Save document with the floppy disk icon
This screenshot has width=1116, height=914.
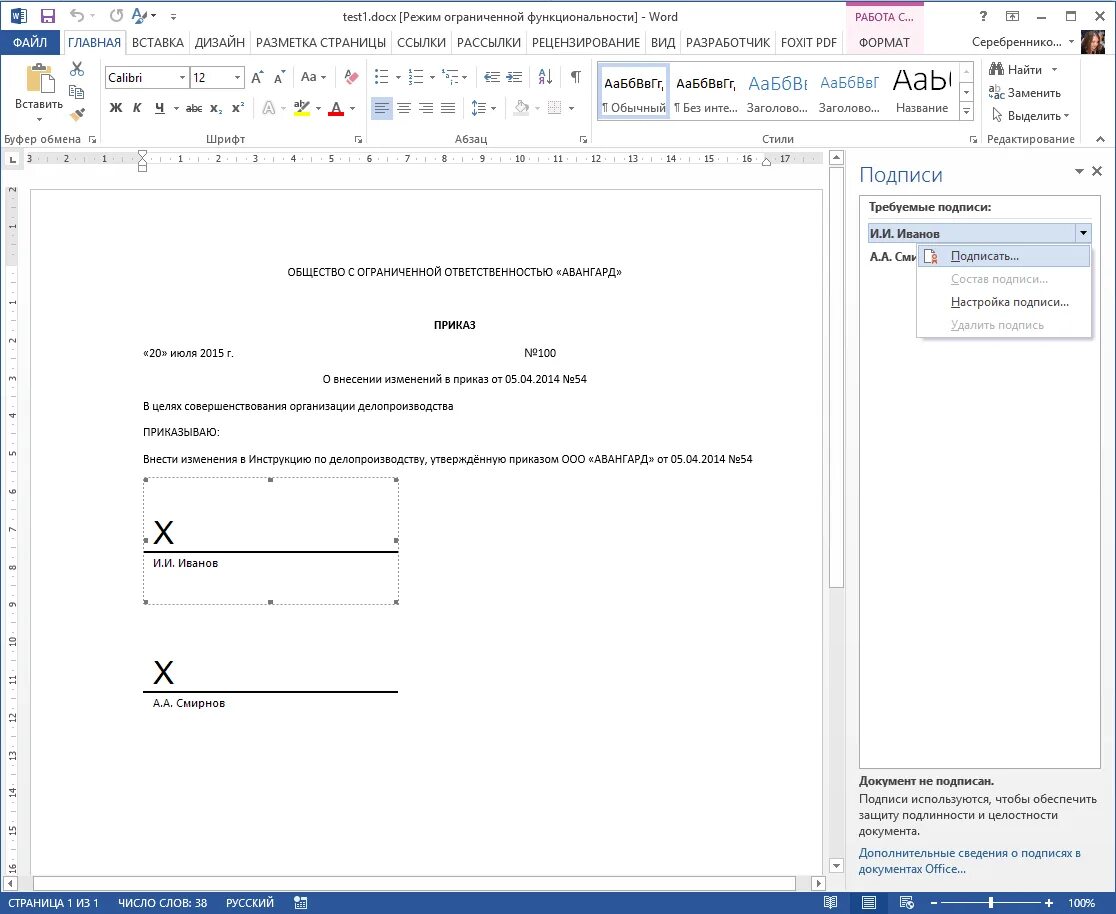pyautogui.click(x=48, y=16)
